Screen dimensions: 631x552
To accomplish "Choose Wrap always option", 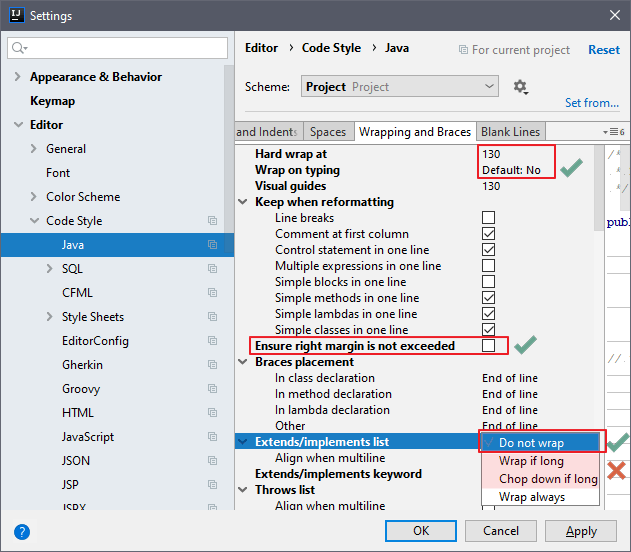I will click(540, 497).
